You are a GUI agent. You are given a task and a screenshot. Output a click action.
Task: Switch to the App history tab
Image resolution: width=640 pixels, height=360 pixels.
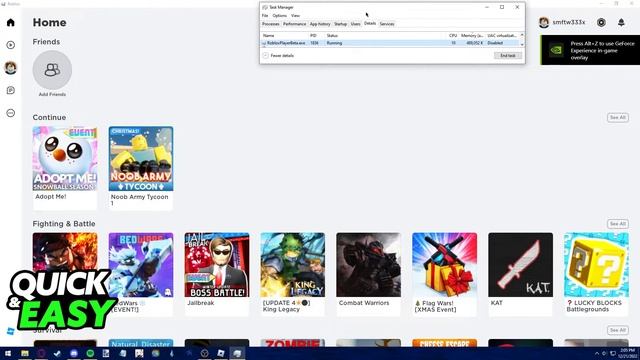click(320, 24)
